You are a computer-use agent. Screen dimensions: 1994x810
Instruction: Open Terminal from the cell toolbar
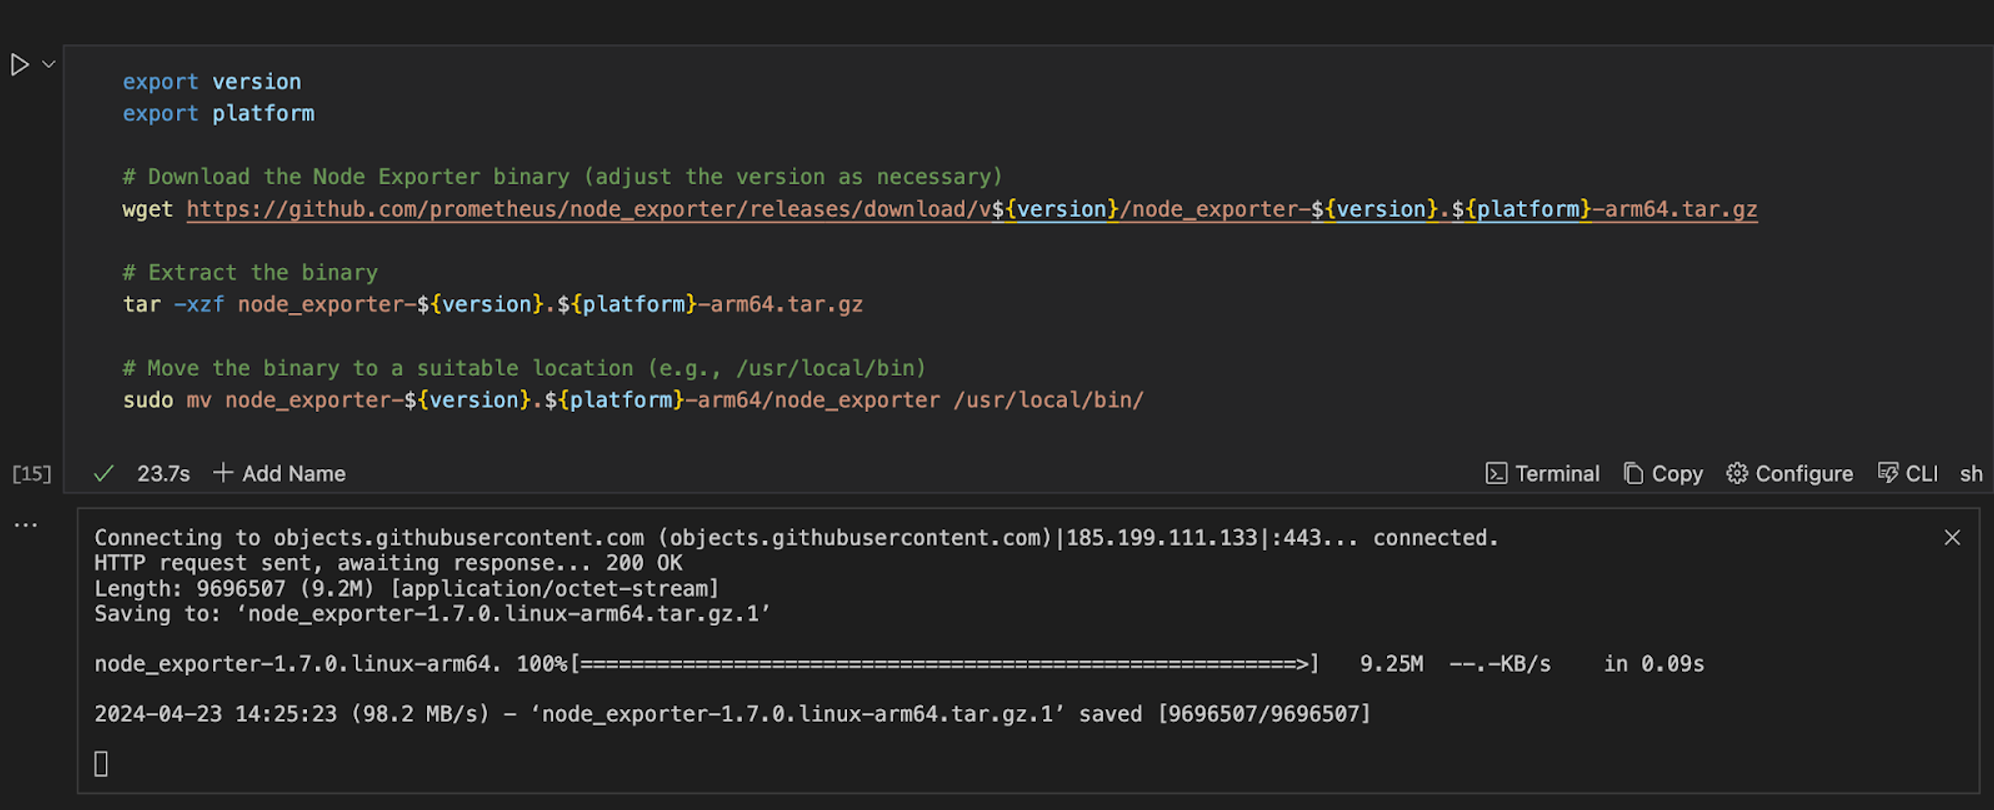1543,473
